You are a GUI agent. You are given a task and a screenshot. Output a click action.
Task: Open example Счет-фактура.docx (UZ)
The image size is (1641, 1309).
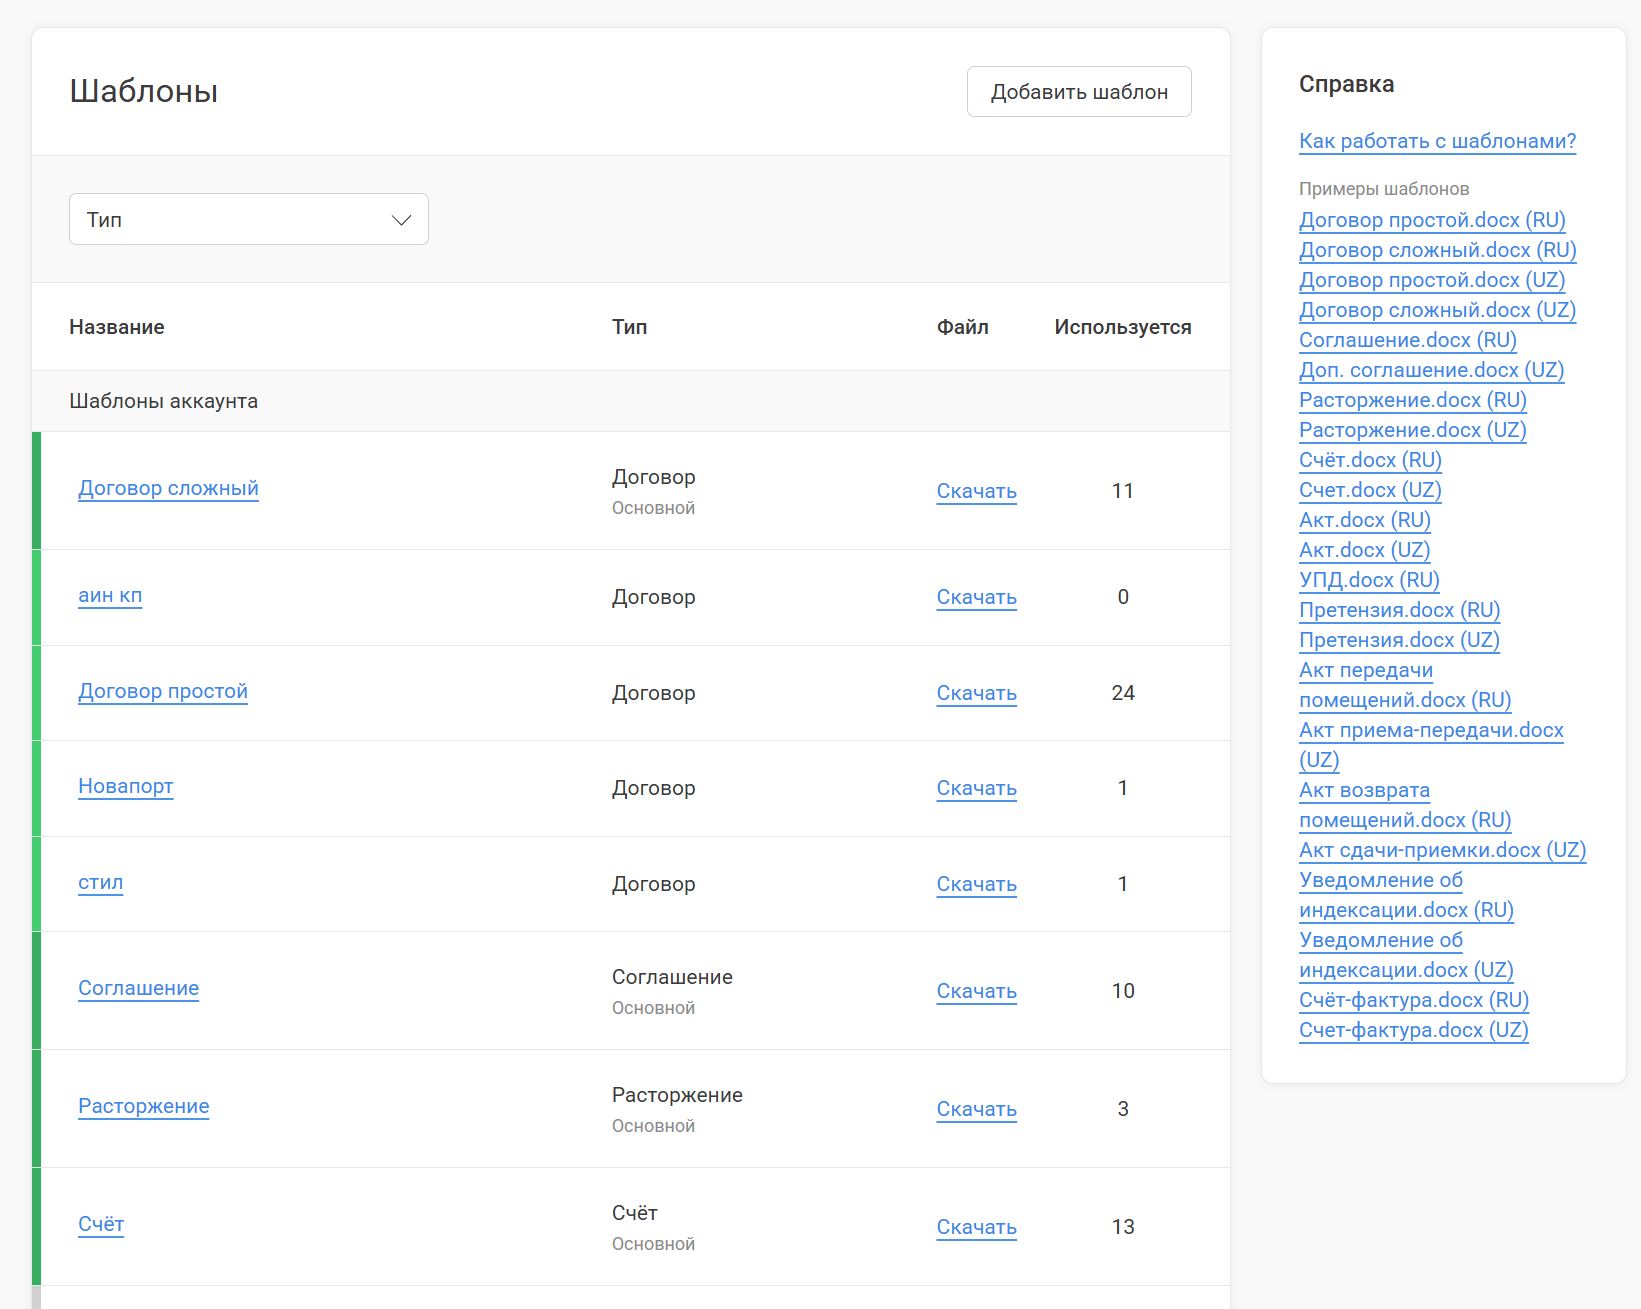click(1414, 1030)
